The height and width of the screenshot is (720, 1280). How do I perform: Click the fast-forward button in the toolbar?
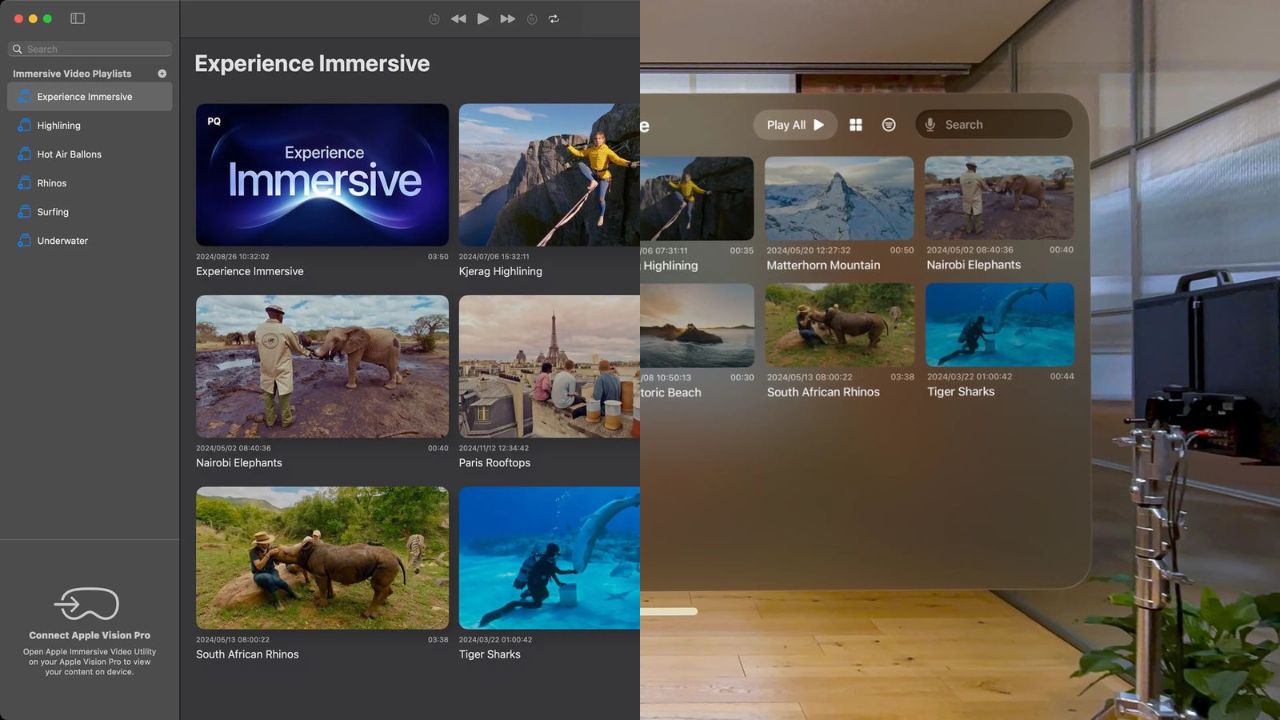tap(508, 19)
